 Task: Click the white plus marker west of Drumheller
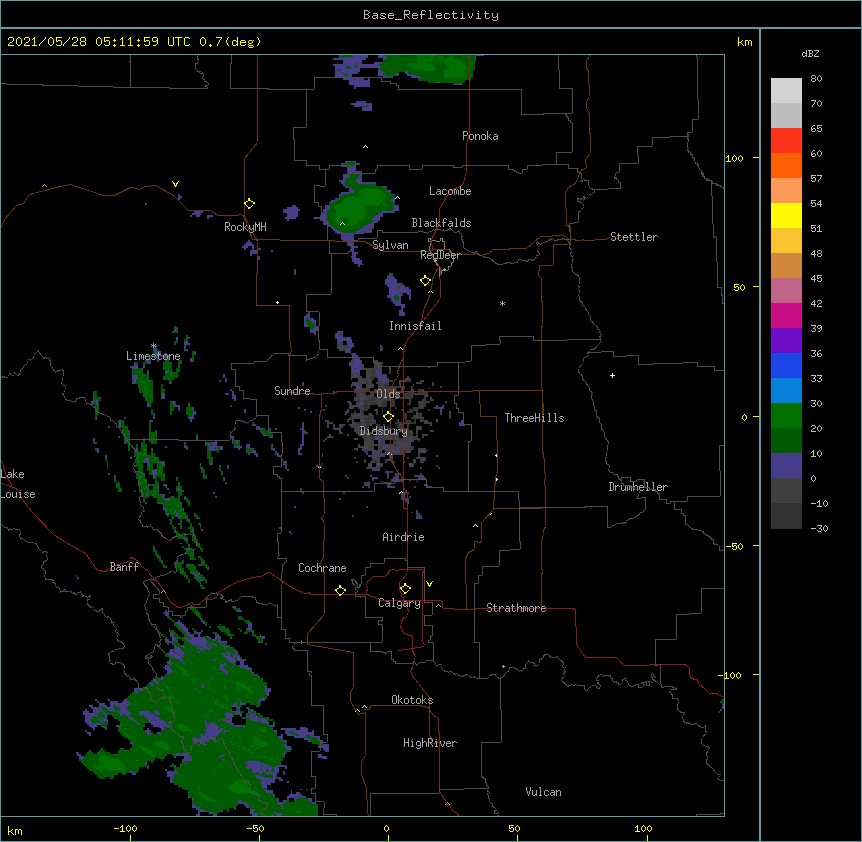pos(612,375)
